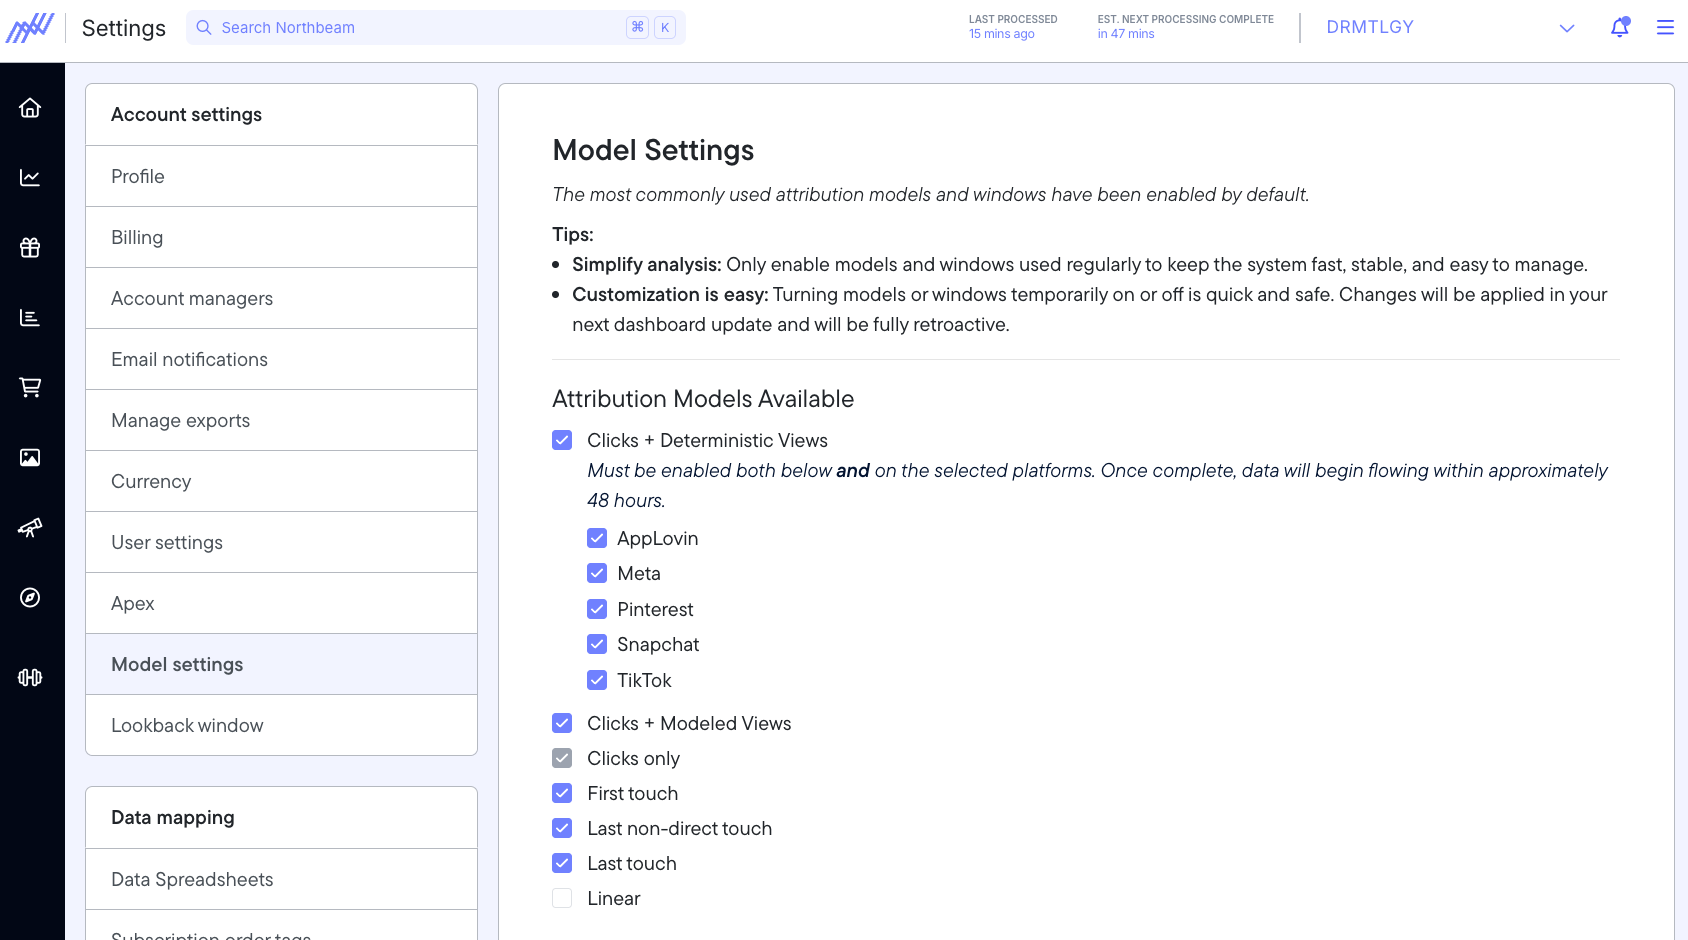This screenshot has width=1688, height=940.
Task: Click the search magnifier icon
Action: click(x=204, y=28)
